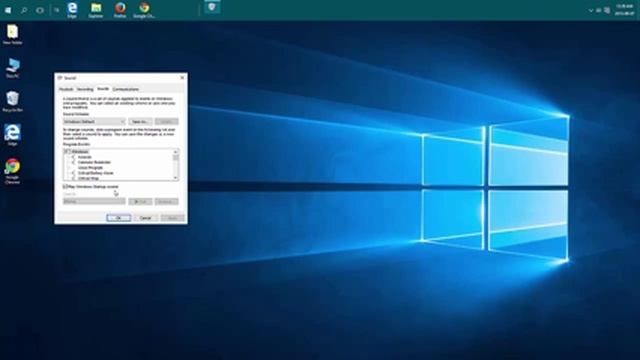The width and height of the screenshot is (640, 360).
Task: Launch Edge from the taskbar
Action: [72, 10]
